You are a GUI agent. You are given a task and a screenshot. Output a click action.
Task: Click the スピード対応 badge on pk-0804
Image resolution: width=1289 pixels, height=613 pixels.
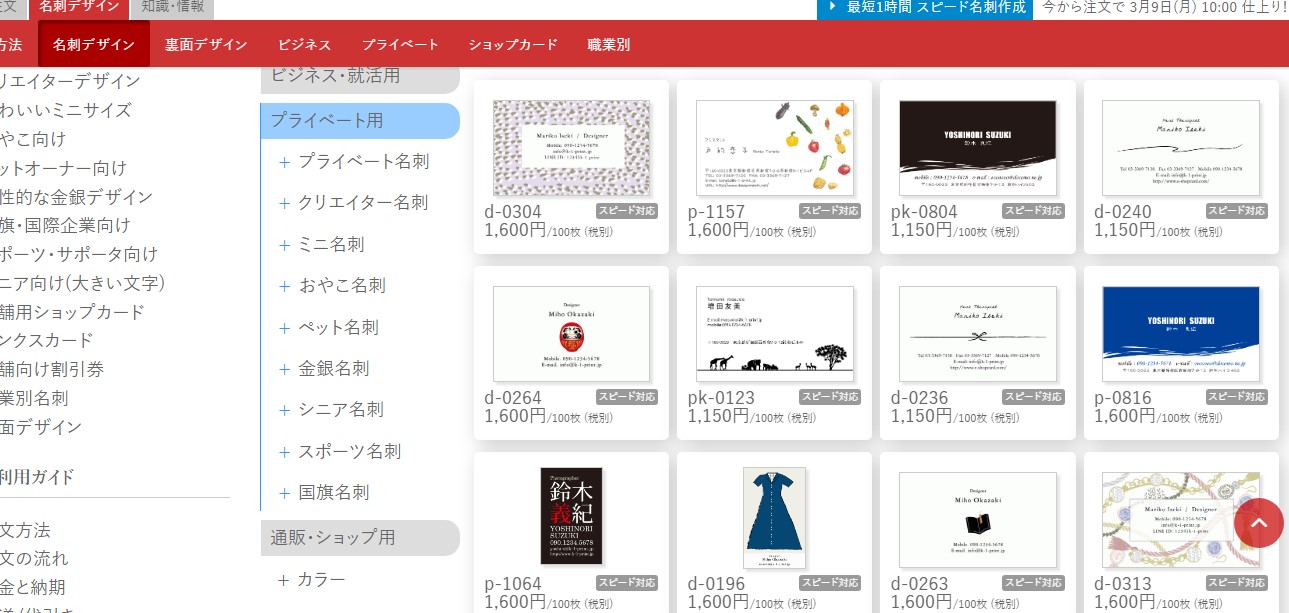pyautogui.click(x=1033, y=211)
